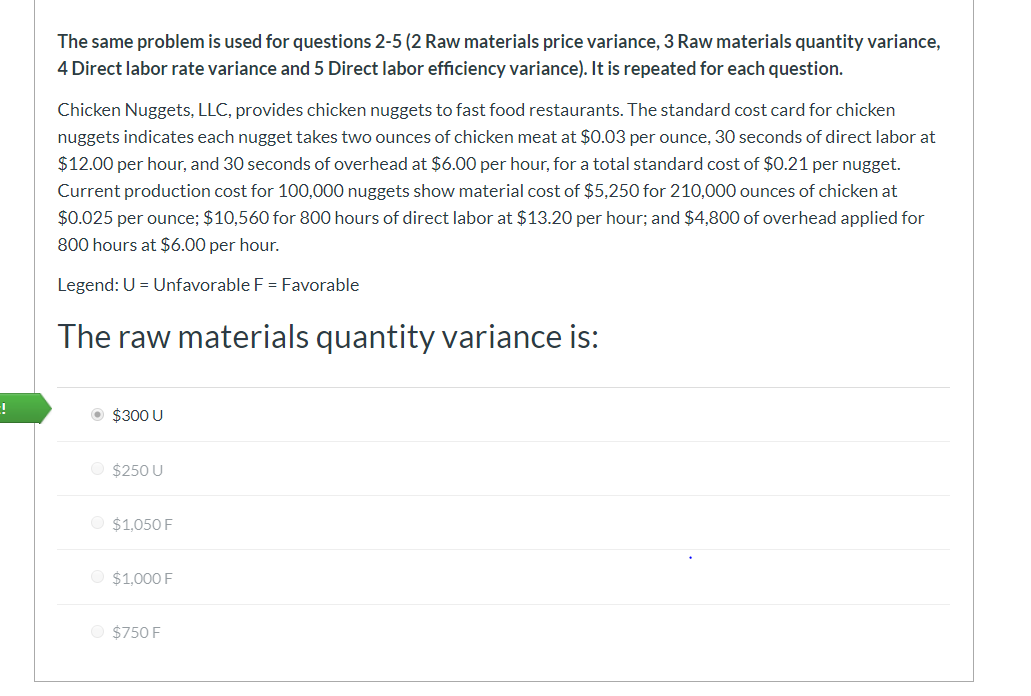Image resolution: width=1031 pixels, height=696 pixels.
Task: Select the $250 U answer option
Action: click(x=97, y=468)
